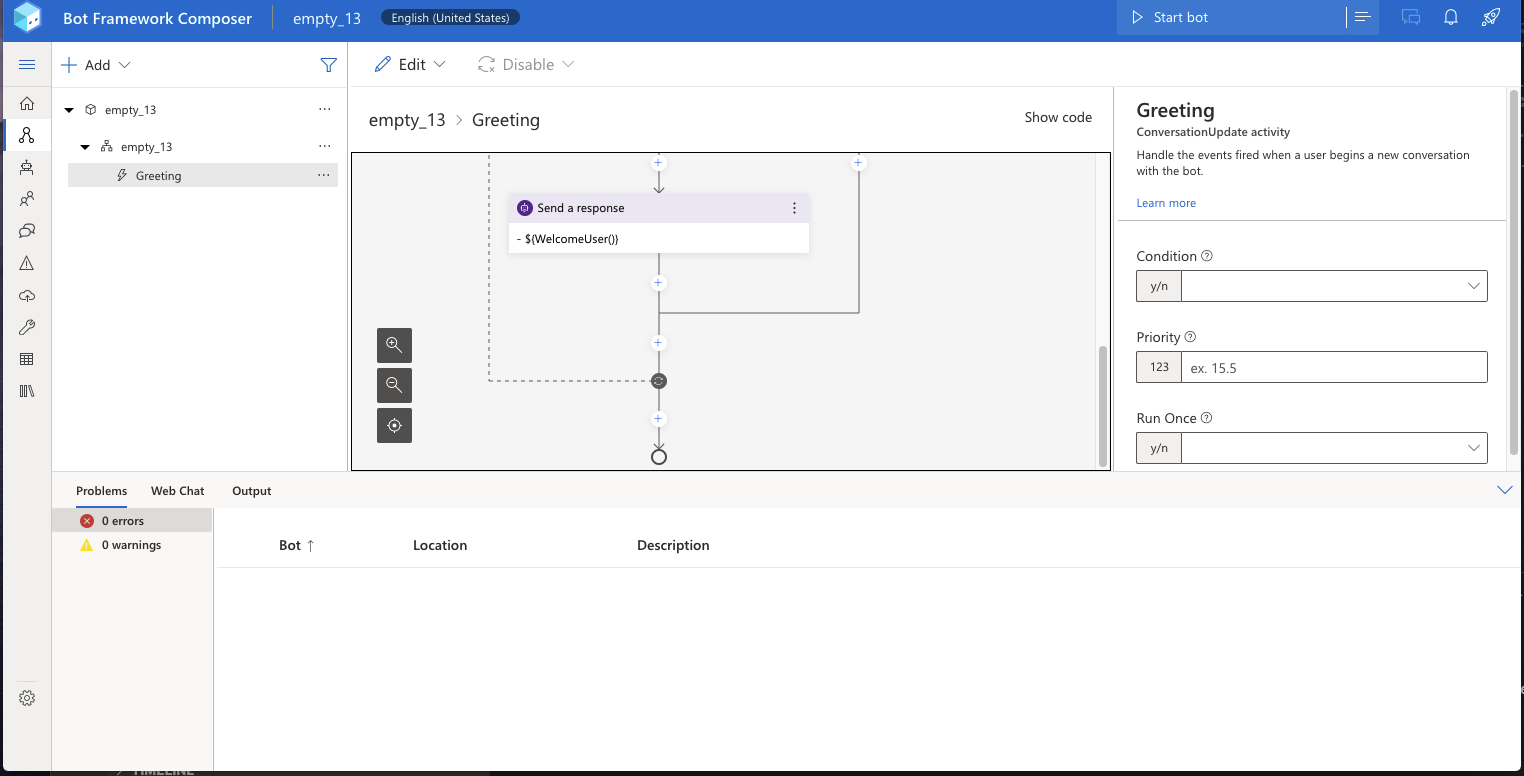This screenshot has width=1524, height=776.
Task: Open the Add dropdown
Action: point(96,65)
